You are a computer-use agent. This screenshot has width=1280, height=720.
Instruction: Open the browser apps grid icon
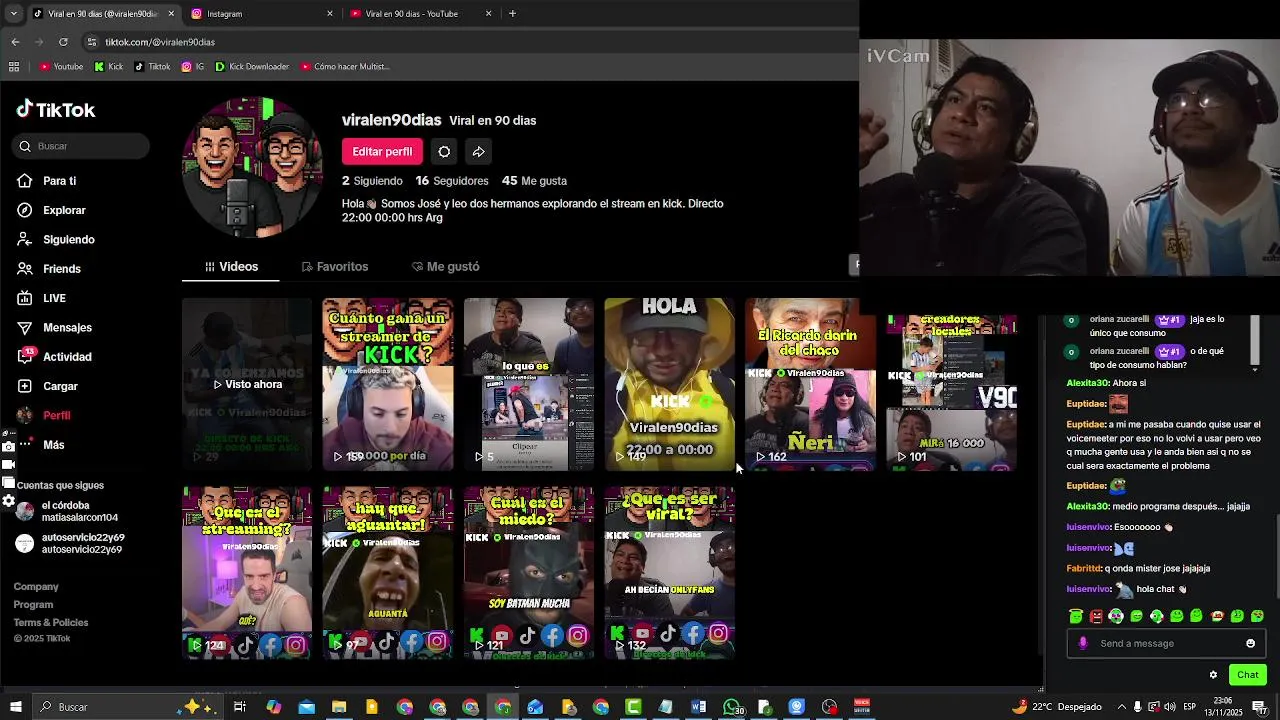click(x=14, y=67)
